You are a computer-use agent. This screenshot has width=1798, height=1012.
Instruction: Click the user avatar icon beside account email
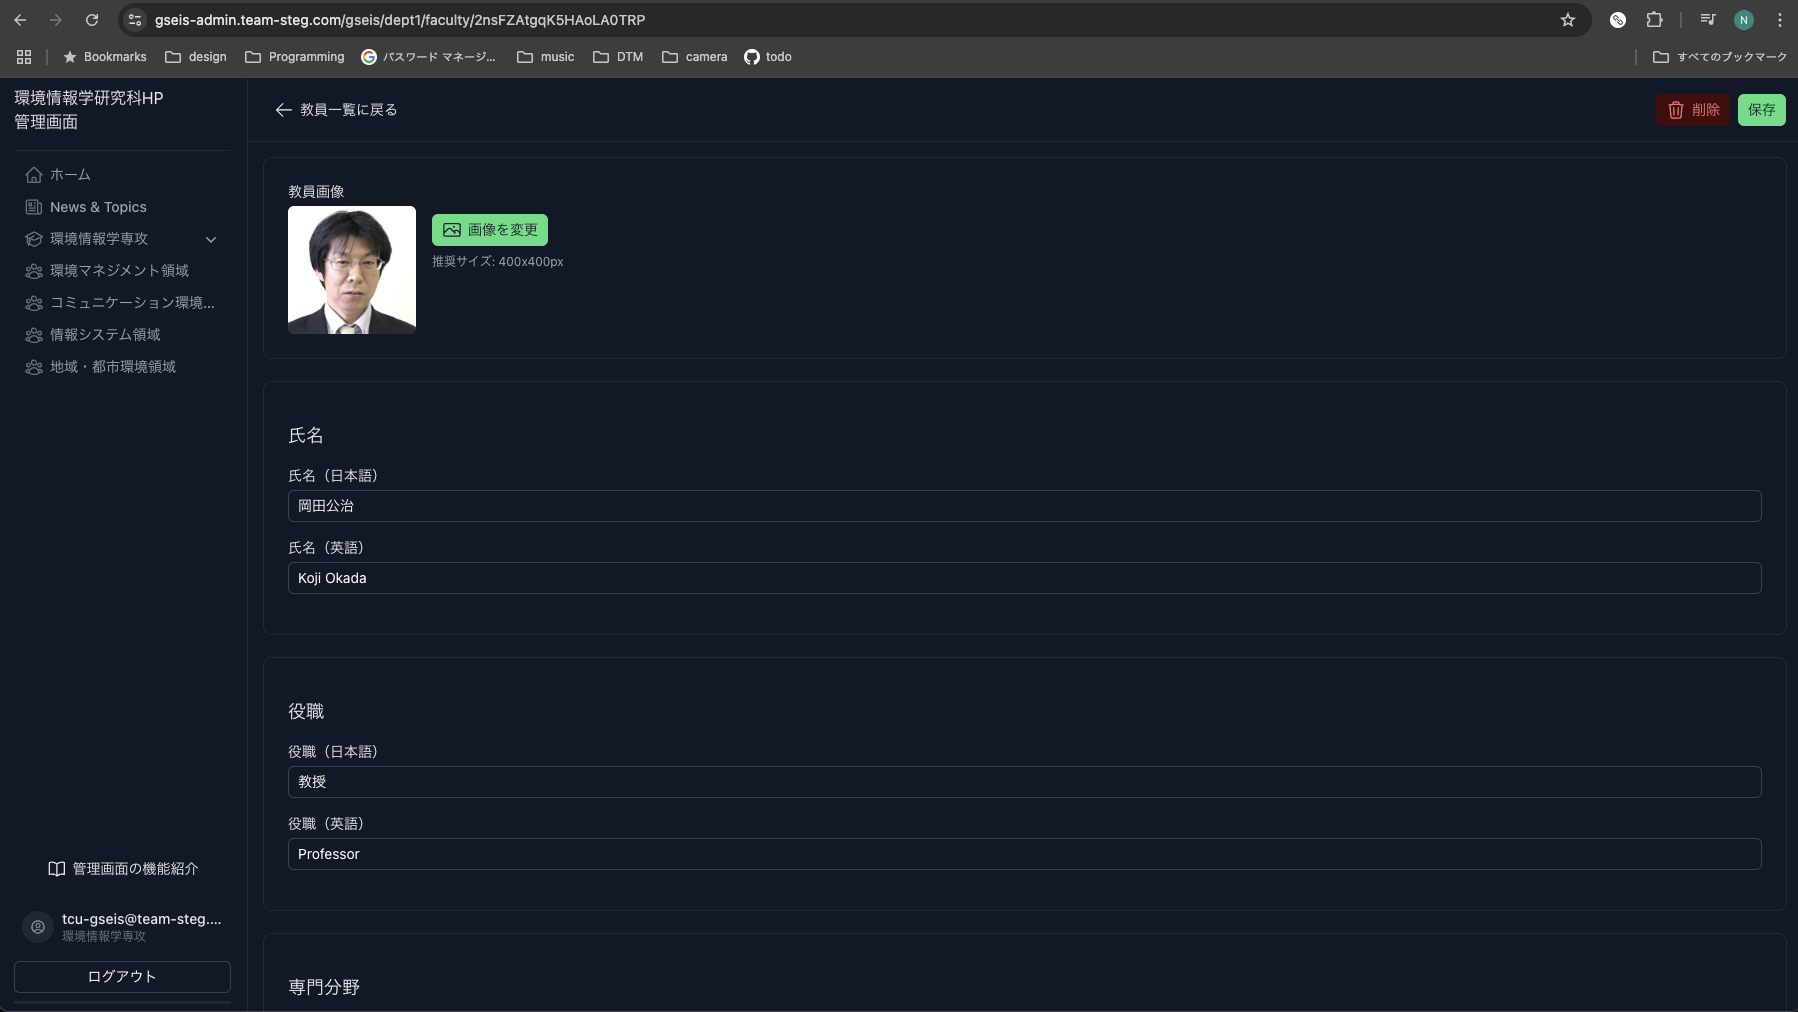(x=38, y=927)
